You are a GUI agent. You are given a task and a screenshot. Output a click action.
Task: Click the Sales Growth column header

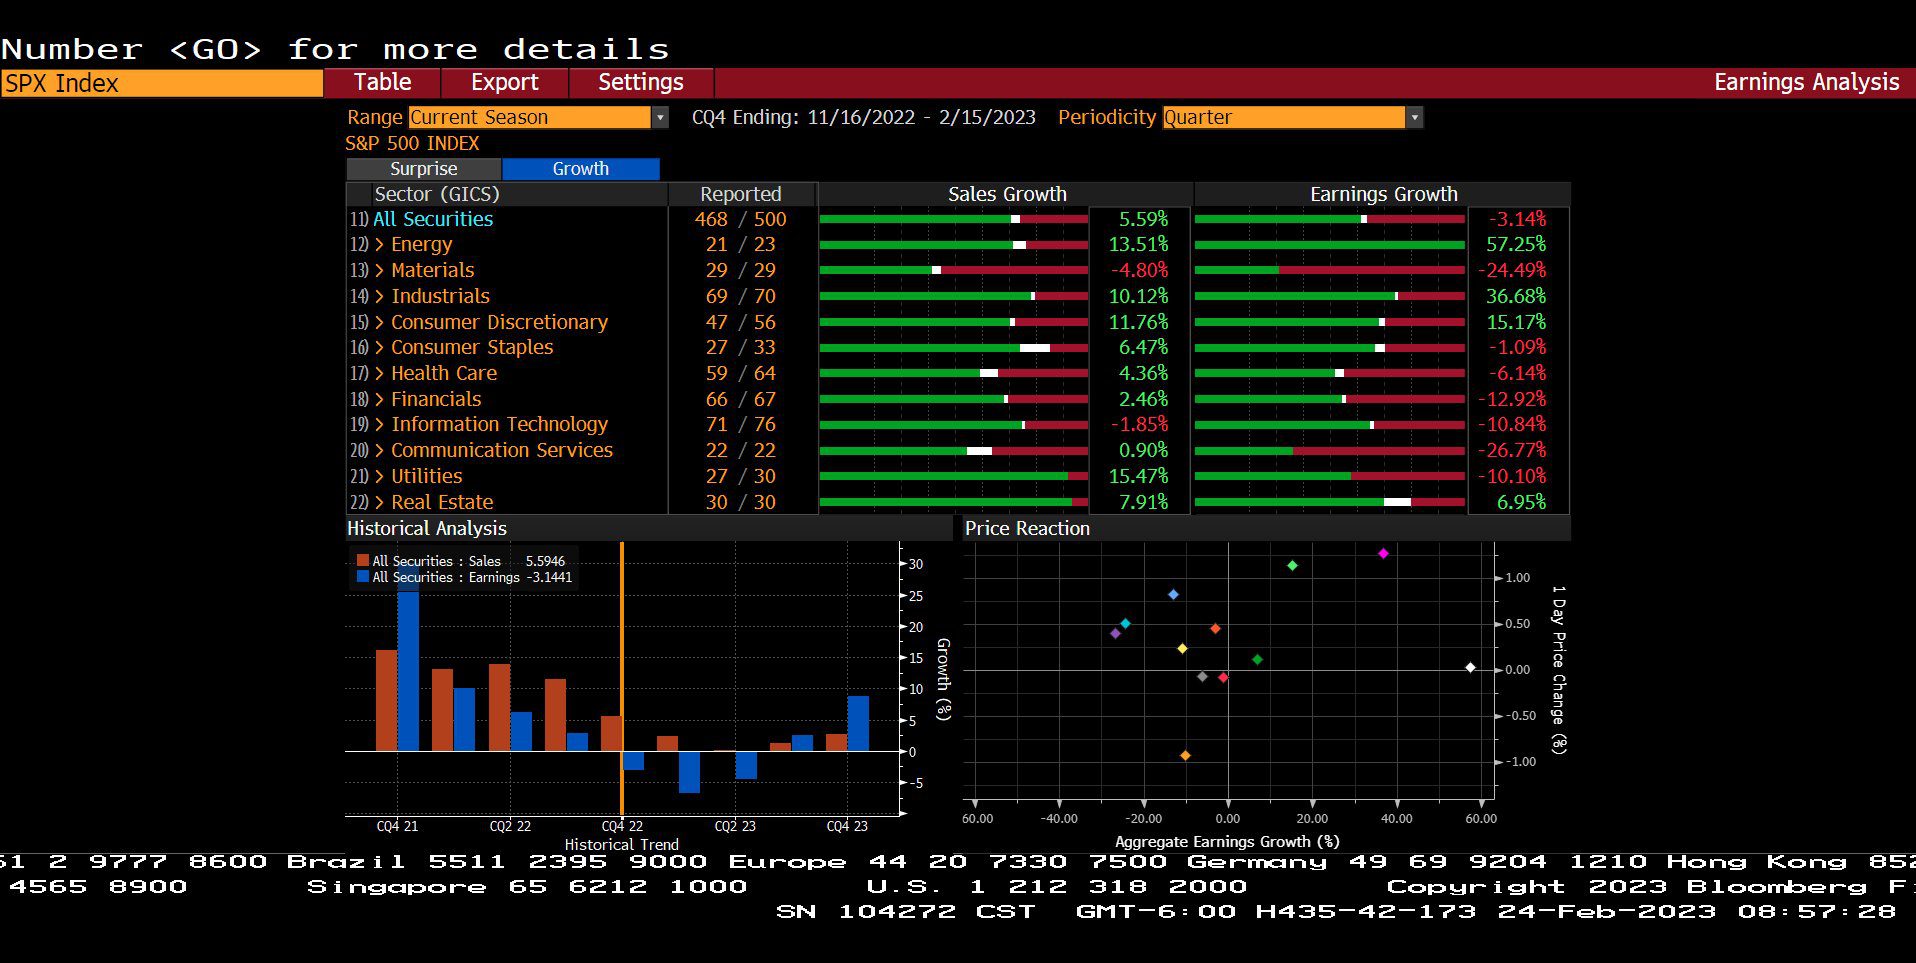tap(1007, 194)
